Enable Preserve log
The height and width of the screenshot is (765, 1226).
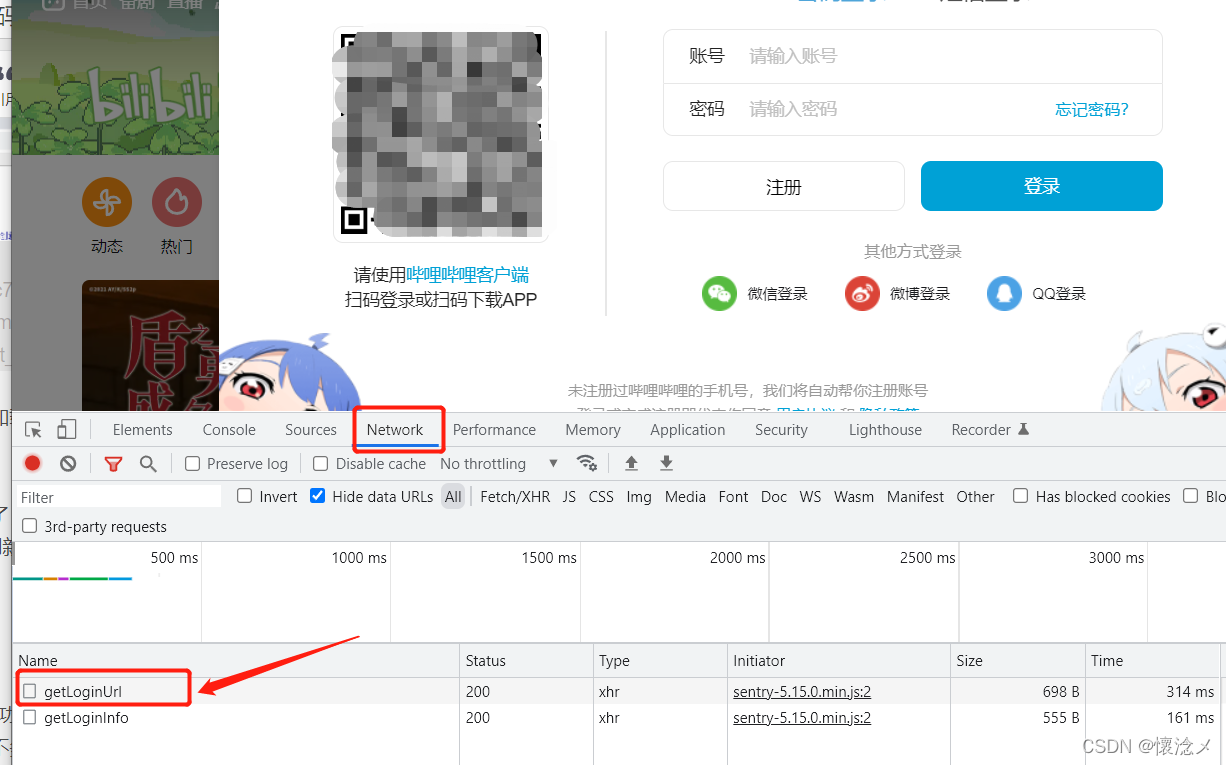tap(190, 463)
